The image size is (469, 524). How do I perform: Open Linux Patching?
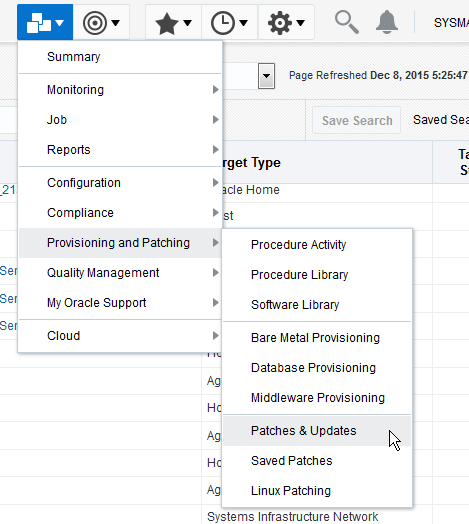click(317, 491)
